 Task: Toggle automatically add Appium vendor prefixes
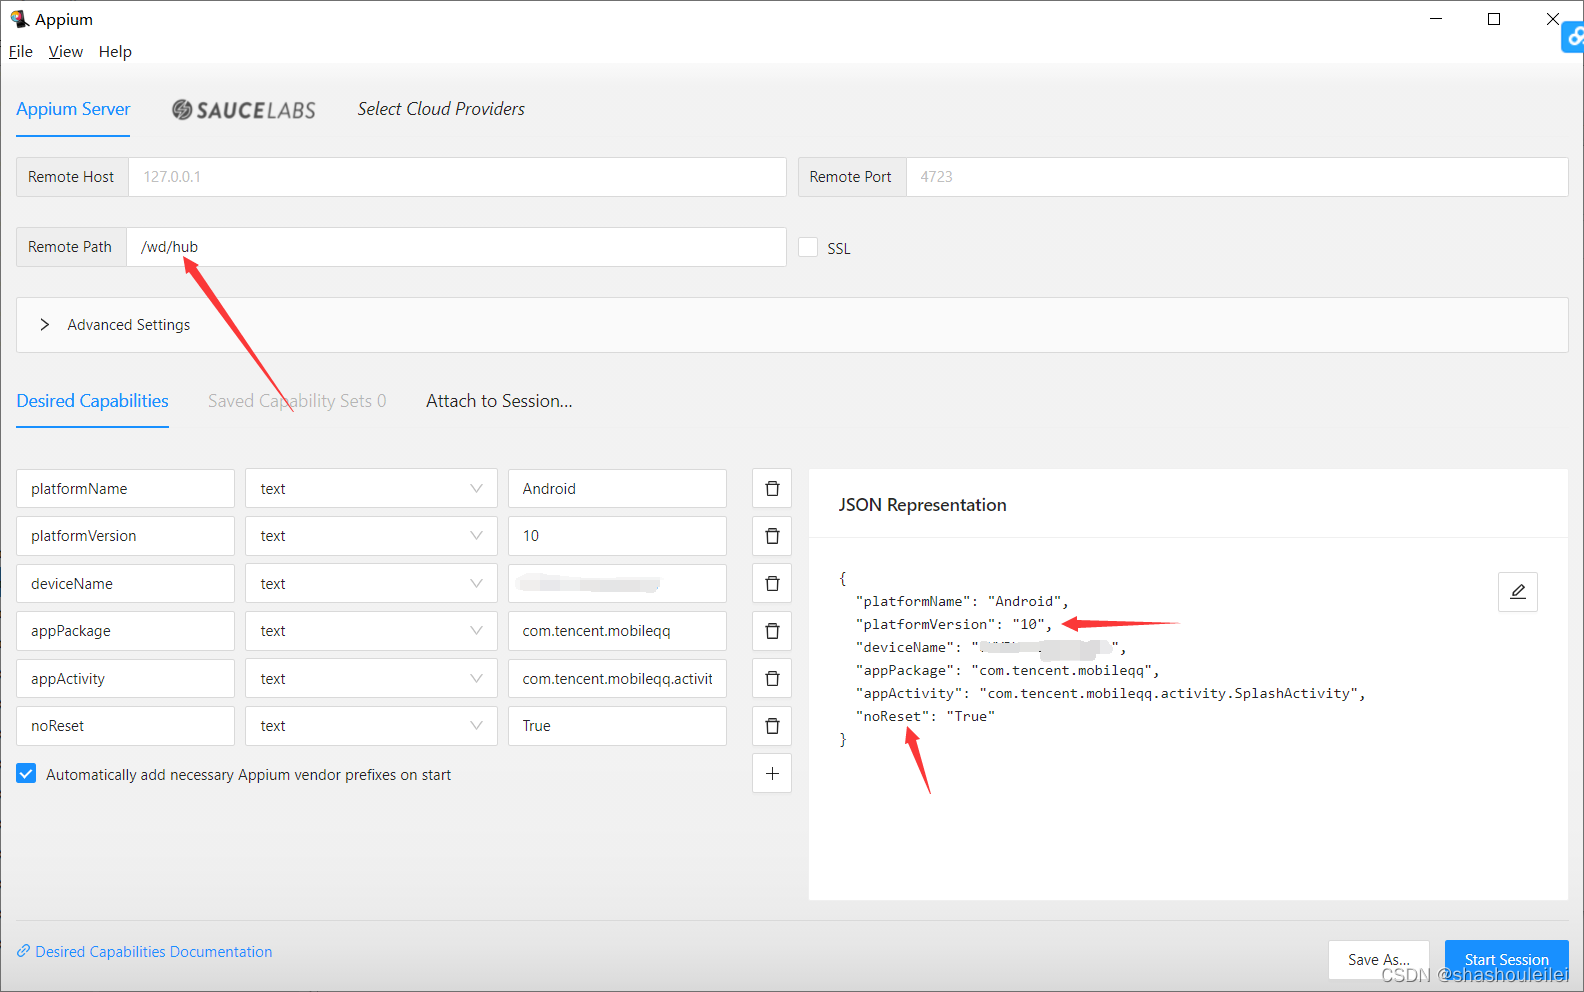click(x=27, y=774)
